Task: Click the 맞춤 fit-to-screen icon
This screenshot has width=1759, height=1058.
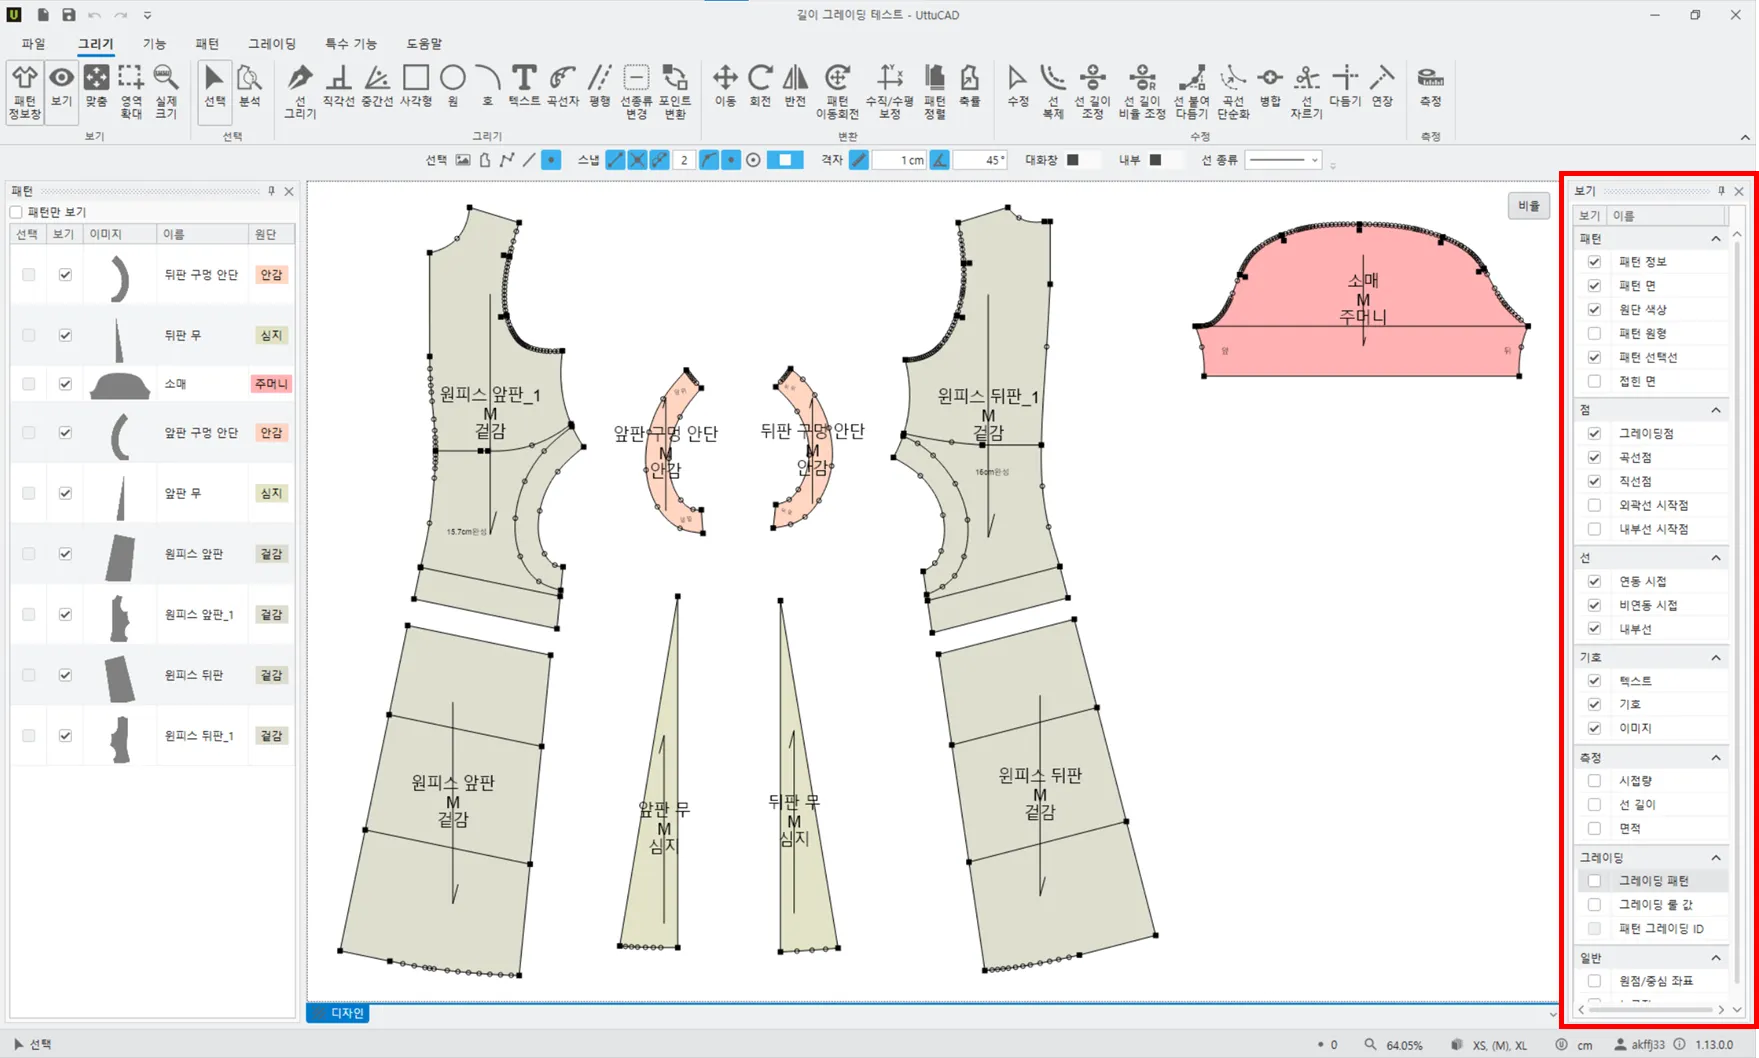Action: point(96,87)
